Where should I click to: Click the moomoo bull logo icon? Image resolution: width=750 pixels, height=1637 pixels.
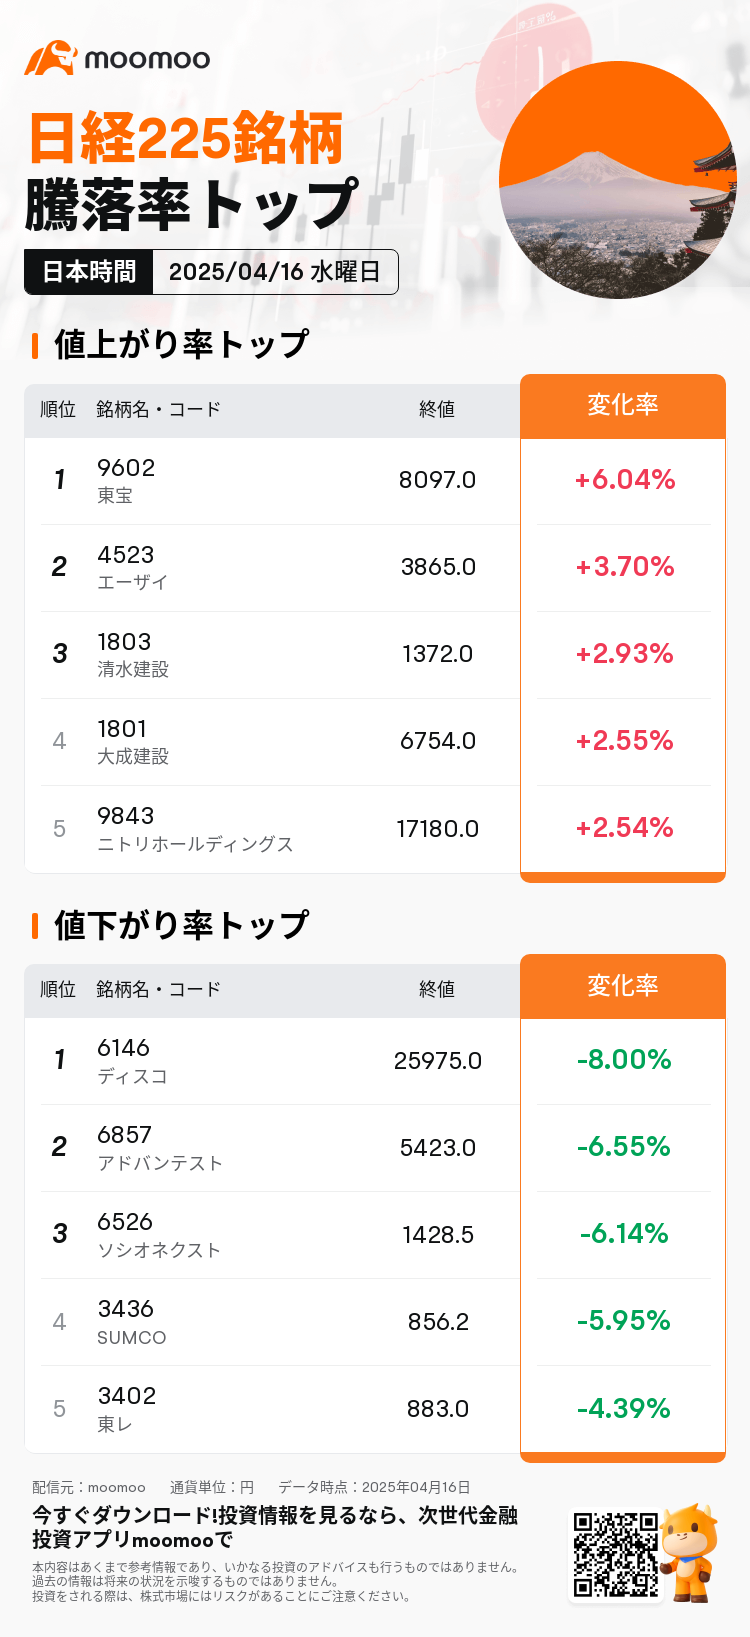tap(51, 58)
